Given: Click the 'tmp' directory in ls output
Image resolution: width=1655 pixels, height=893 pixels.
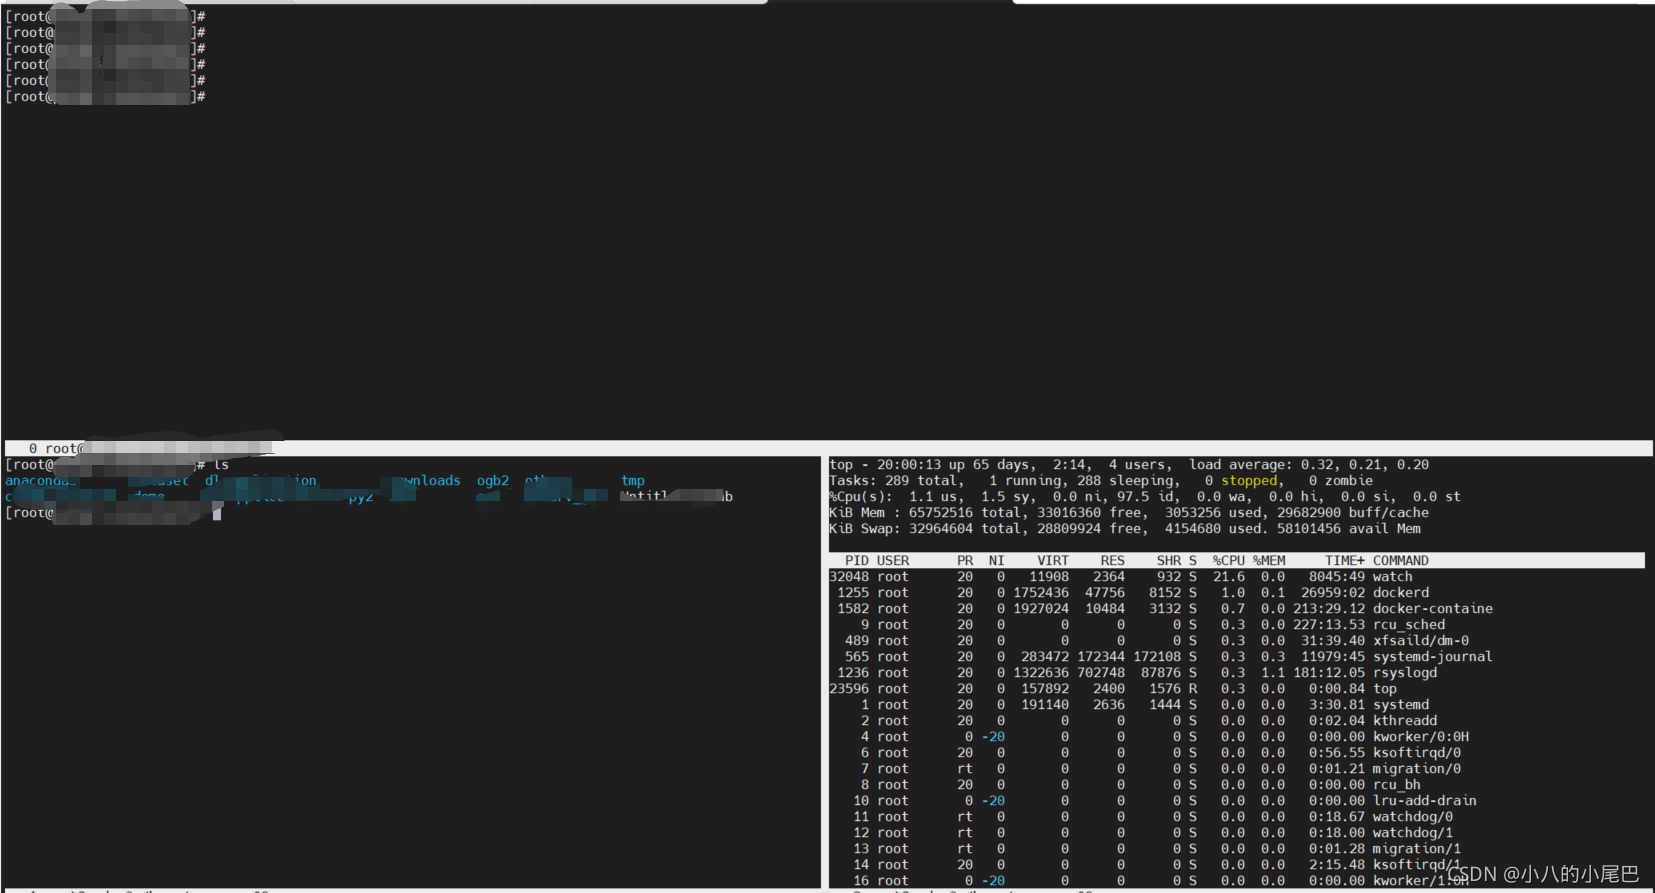Looking at the screenshot, I should 633,481.
